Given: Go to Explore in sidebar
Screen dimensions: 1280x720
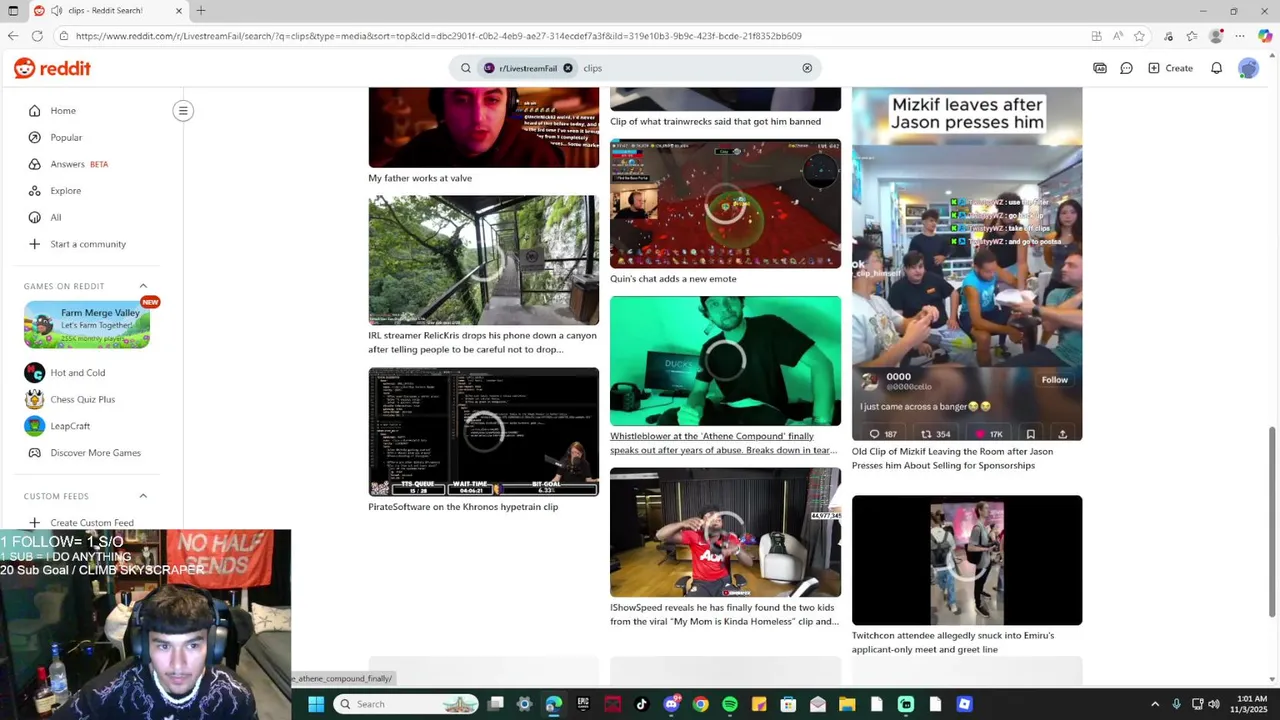Looking at the screenshot, I should tap(66, 190).
